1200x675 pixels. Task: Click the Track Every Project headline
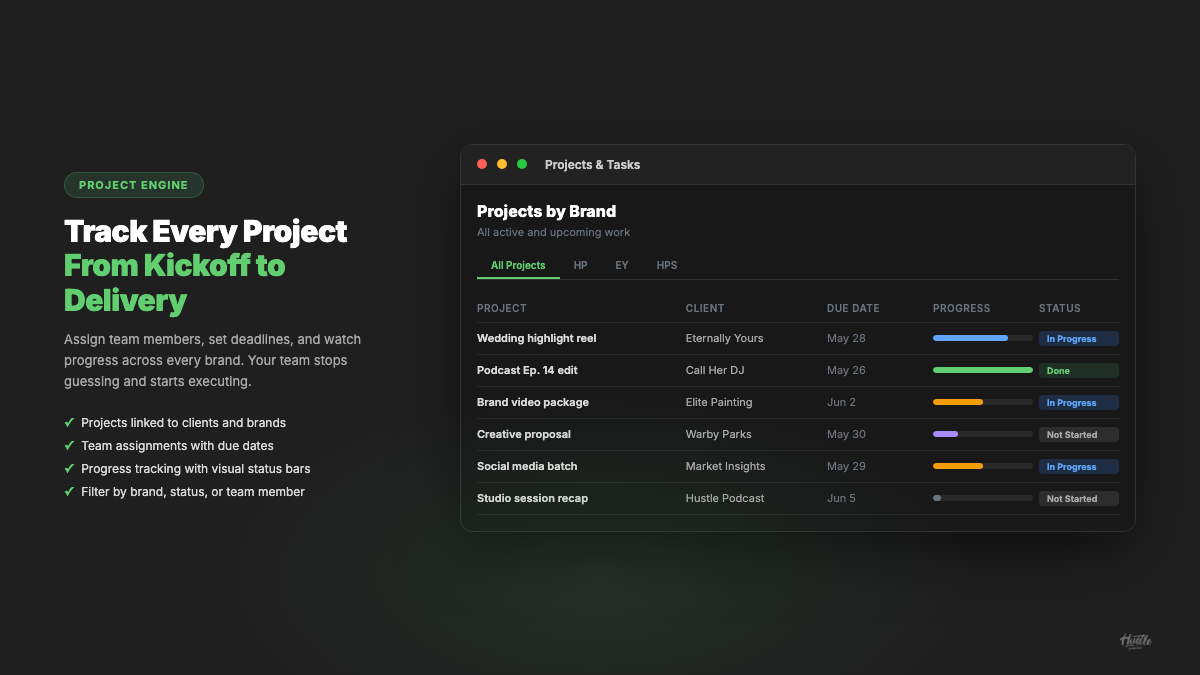point(206,232)
